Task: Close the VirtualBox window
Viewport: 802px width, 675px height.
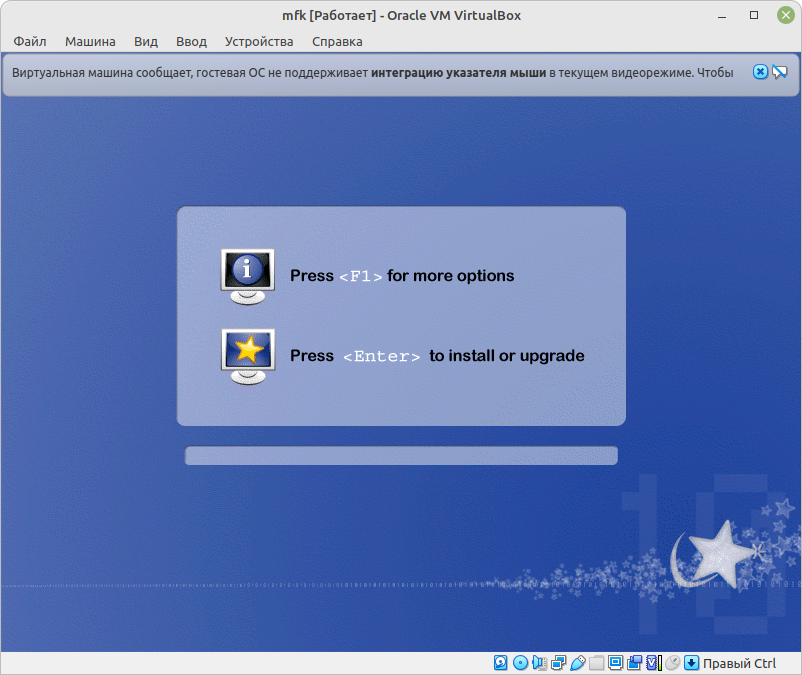Action: point(786,15)
